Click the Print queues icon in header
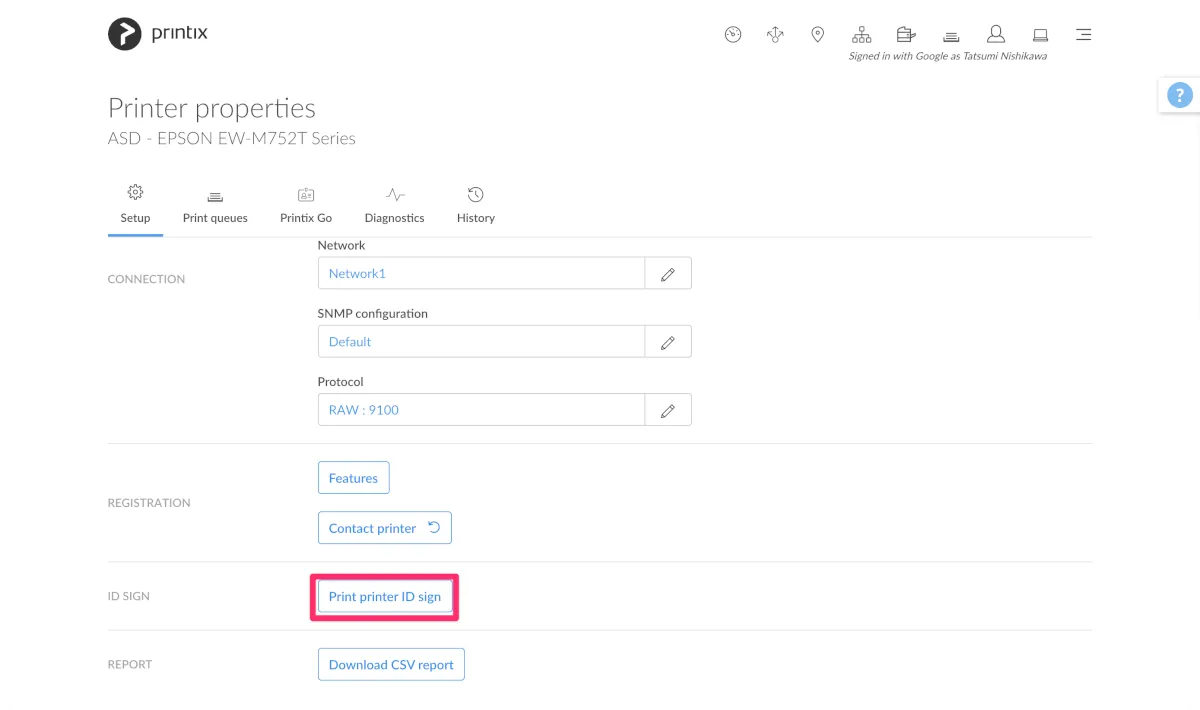Viewport: 1200px width, 710px height. pos(951,36)
